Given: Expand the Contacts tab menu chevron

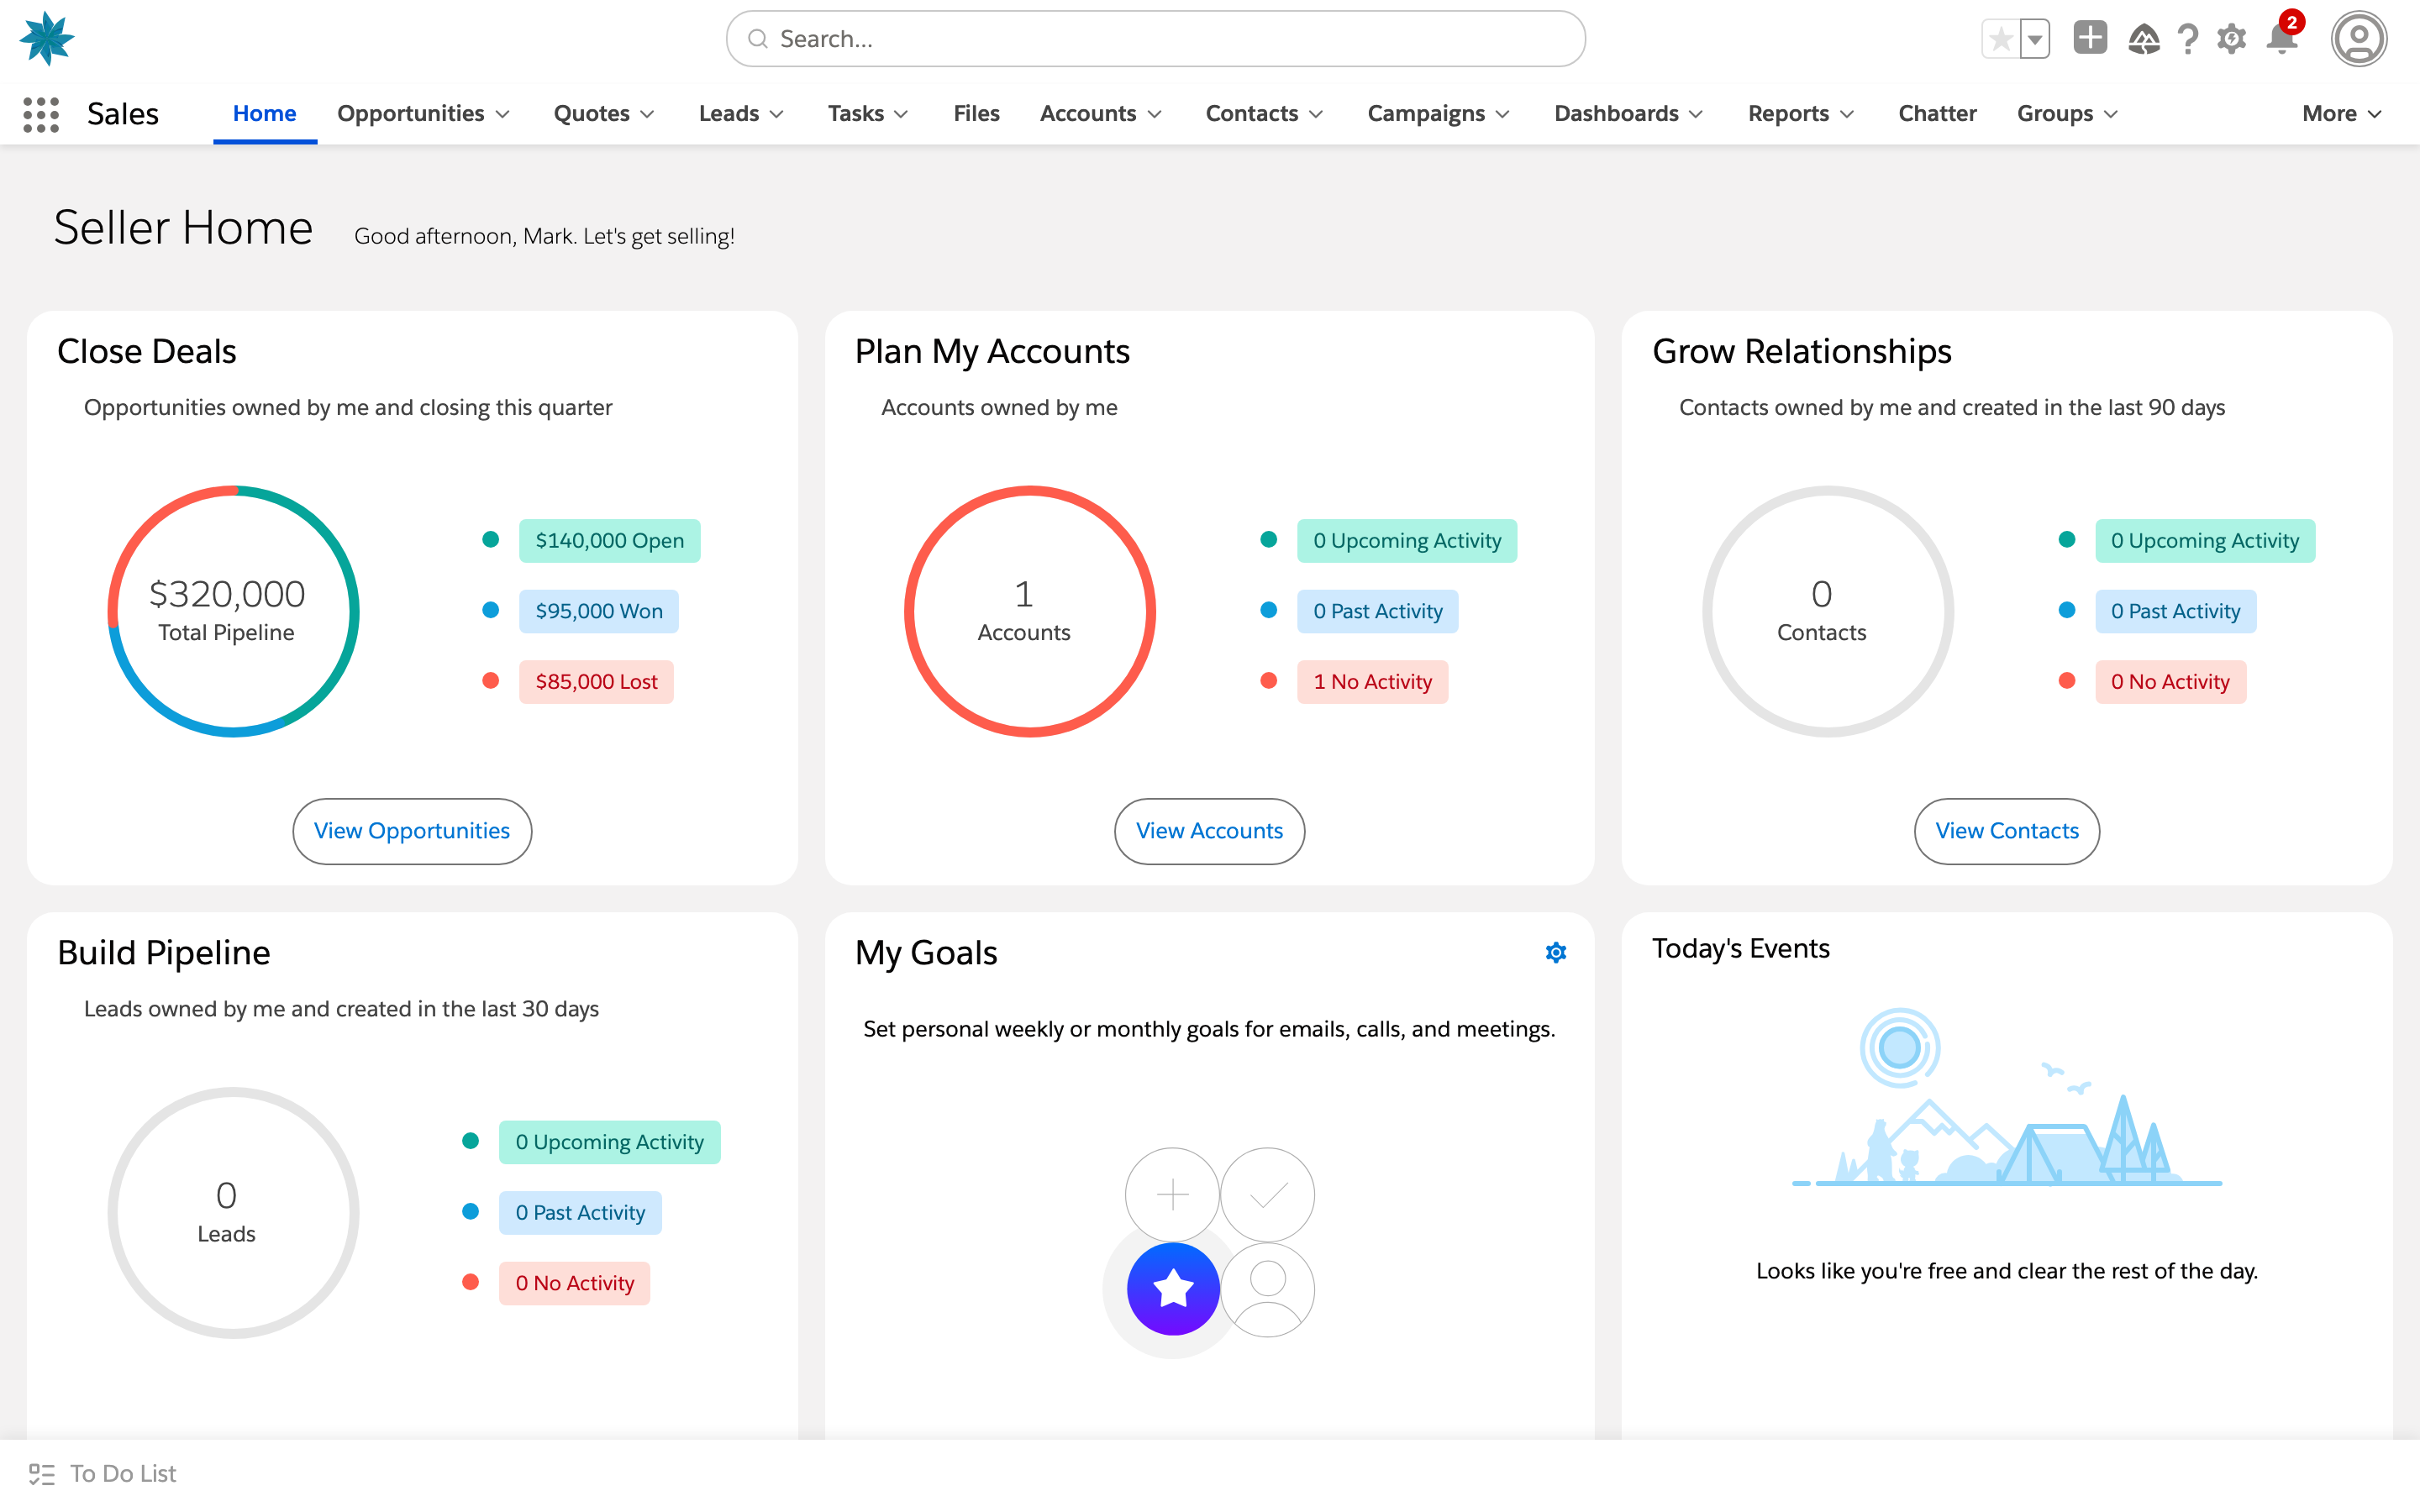Looking at the screenshot, I should point(1316,114).
